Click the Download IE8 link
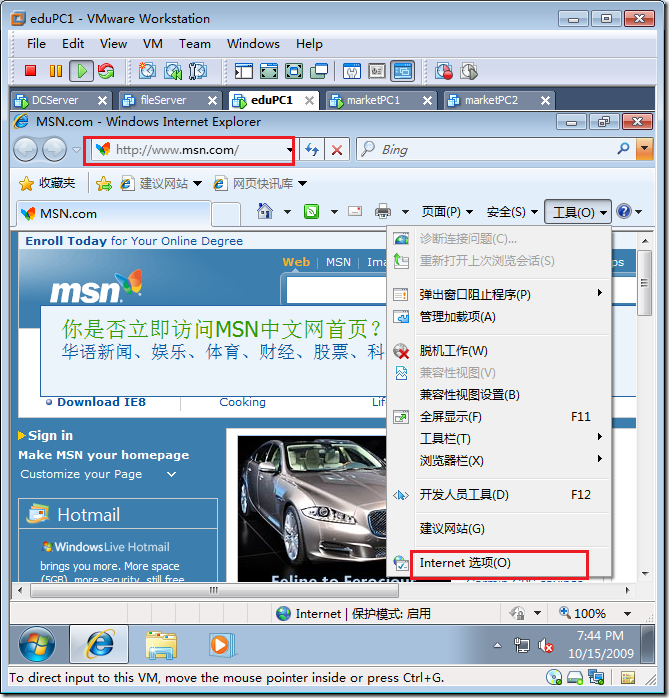The width and height of the screenshot is (669, 698). click(101, 402)
